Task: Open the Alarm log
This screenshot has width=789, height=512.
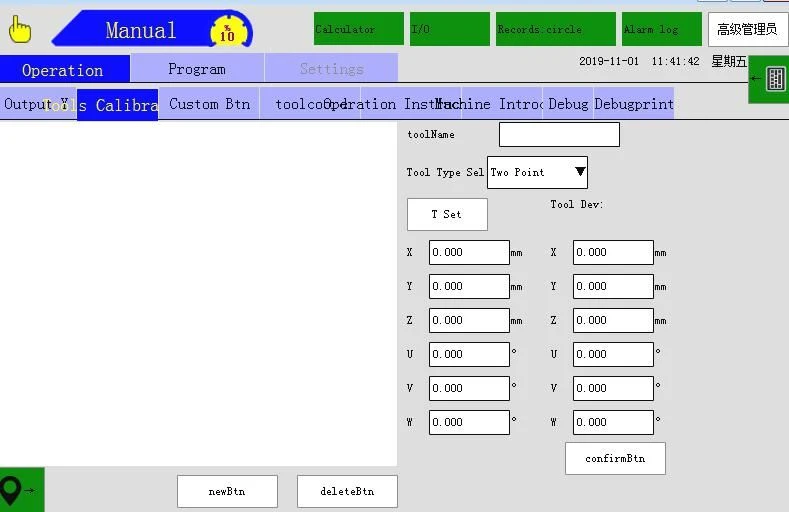Action: tap(662, 29)
